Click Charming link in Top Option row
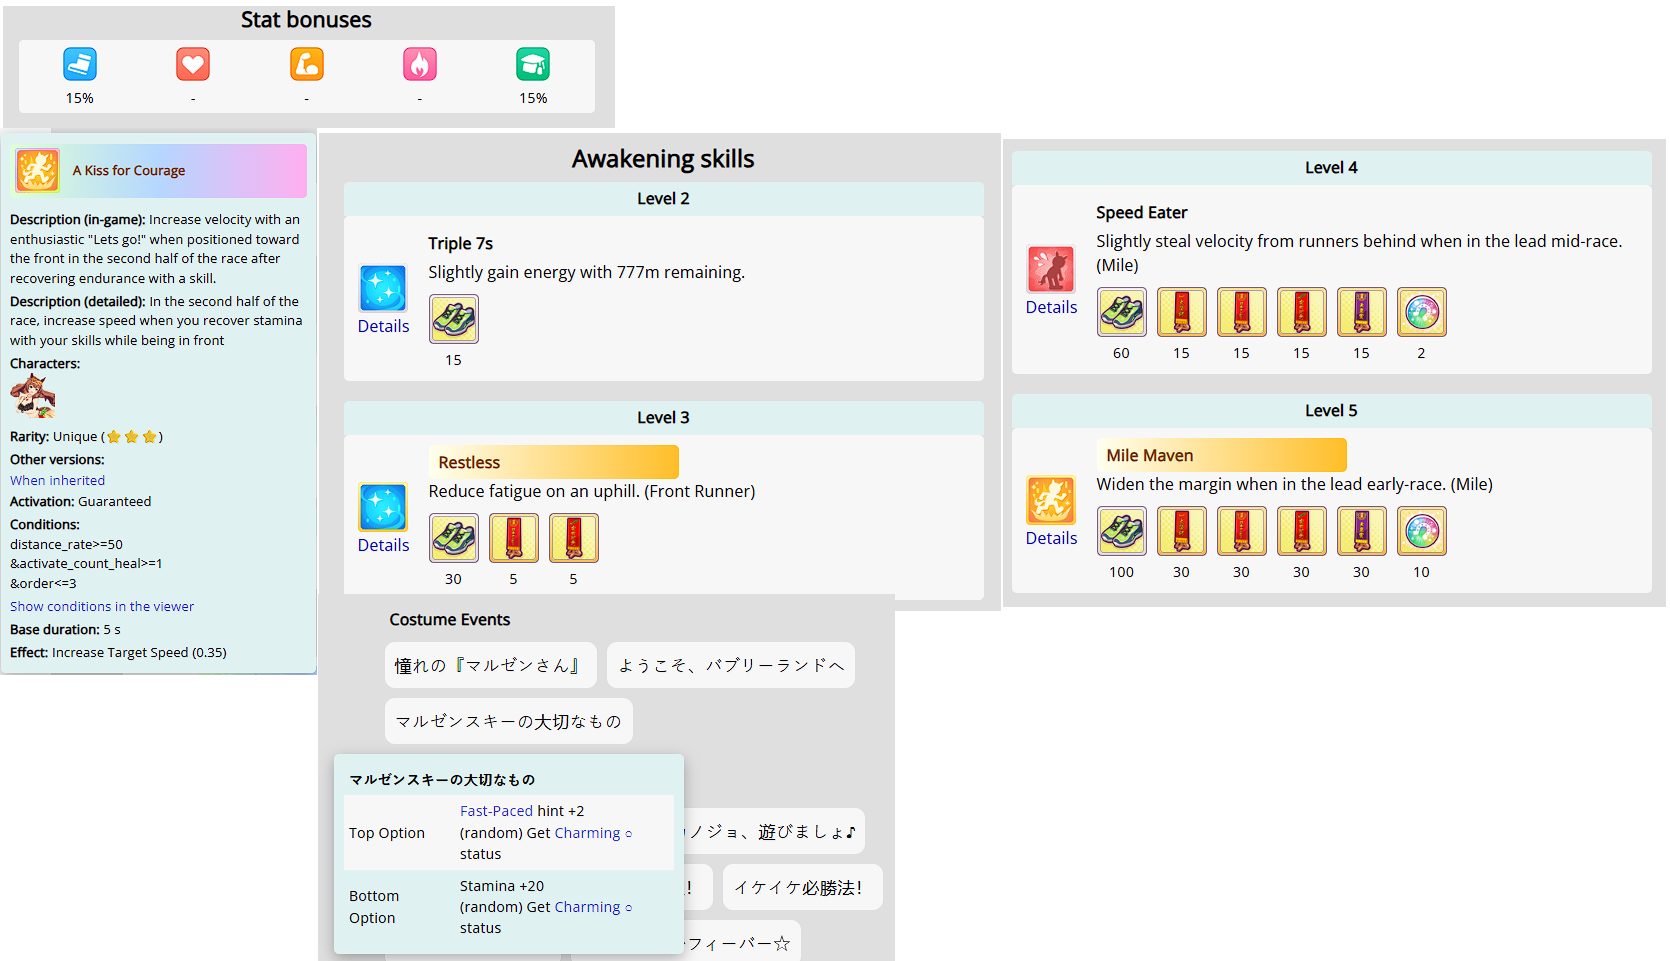 tap(593, 833)
